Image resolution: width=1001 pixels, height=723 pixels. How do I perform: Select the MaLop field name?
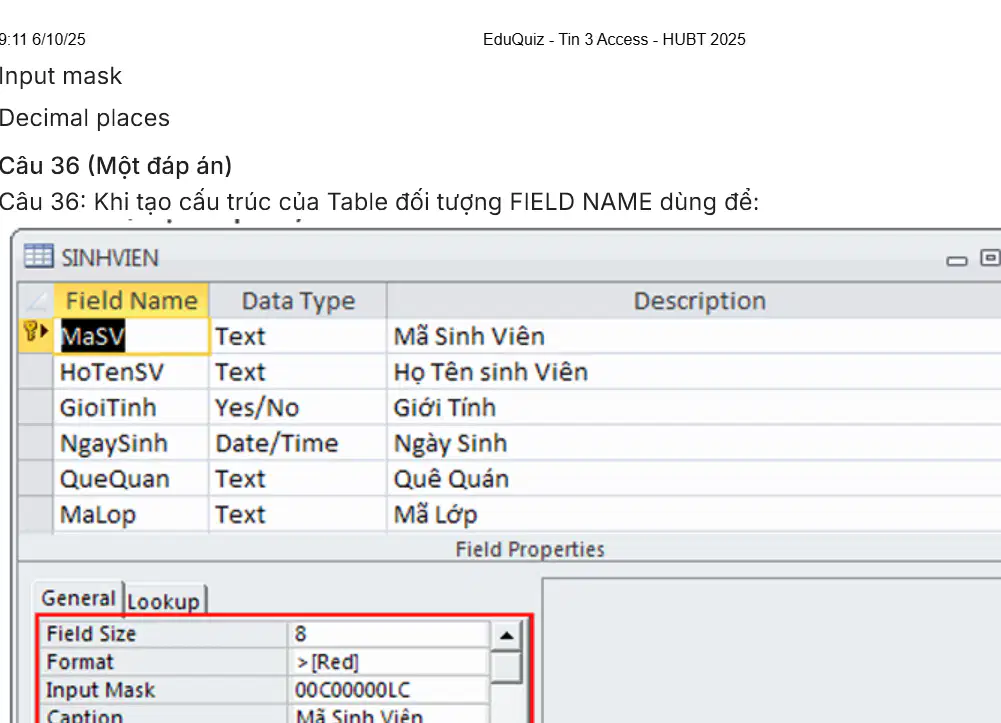[x=132, y=514]
